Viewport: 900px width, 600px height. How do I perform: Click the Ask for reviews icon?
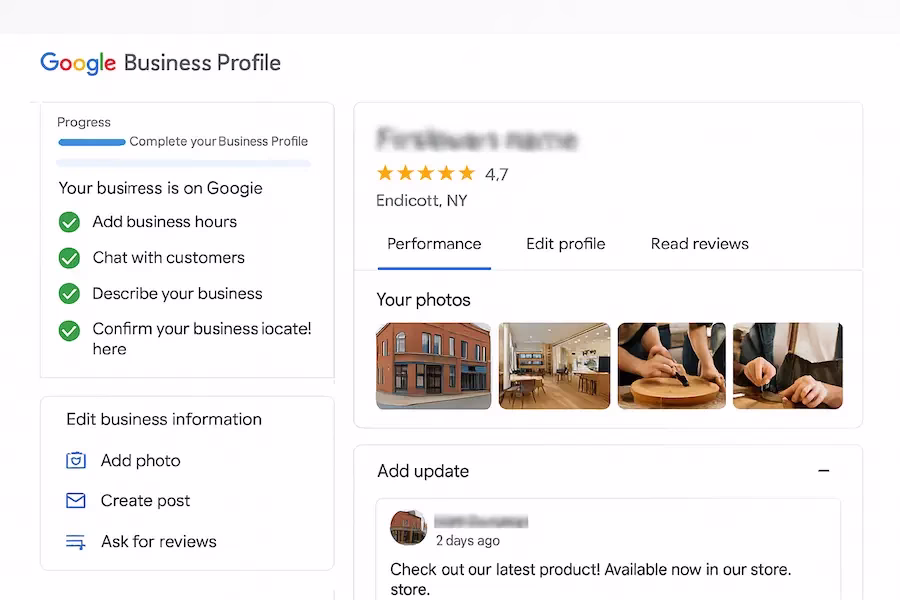(x=75, y=541)
